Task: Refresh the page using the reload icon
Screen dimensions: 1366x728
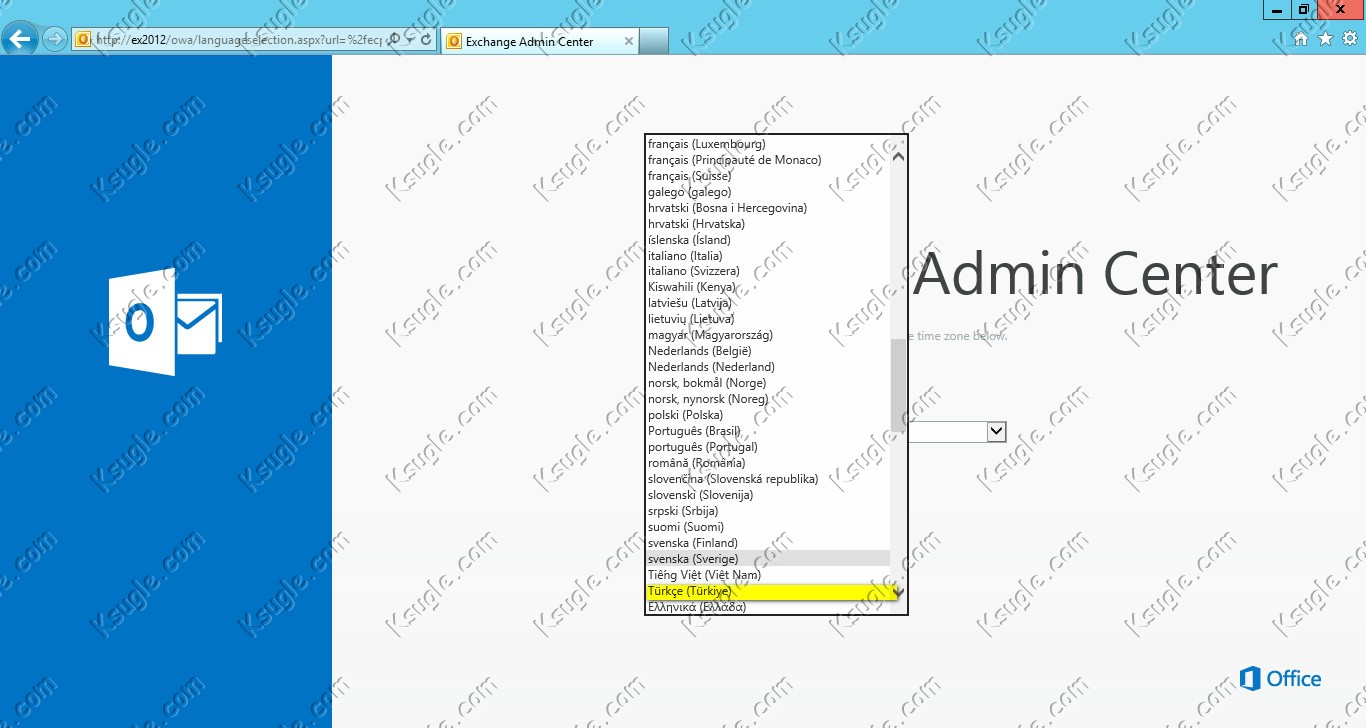Action: (x=427, y=40)
